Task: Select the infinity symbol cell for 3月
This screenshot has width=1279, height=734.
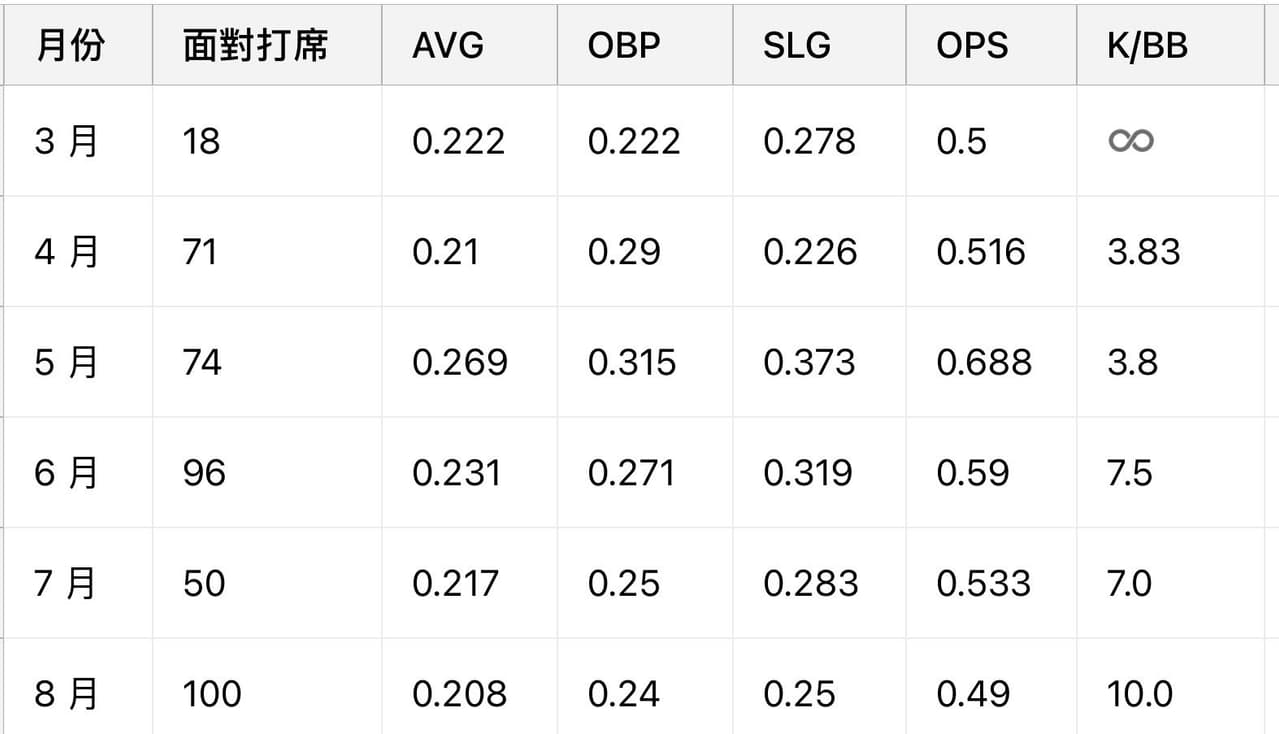Action: coord(1171,141)
